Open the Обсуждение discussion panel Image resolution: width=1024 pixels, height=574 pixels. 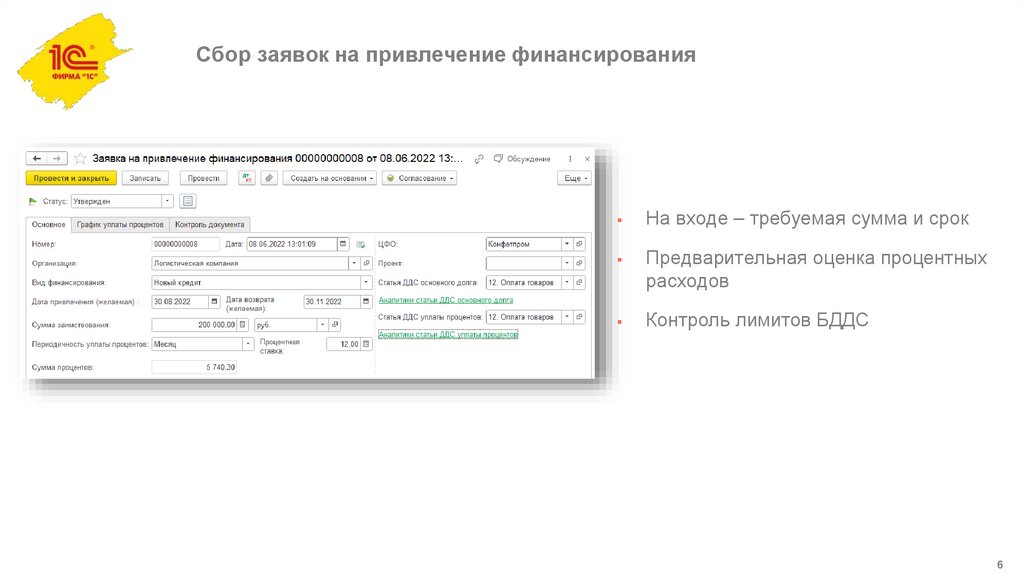coord(522,159)
